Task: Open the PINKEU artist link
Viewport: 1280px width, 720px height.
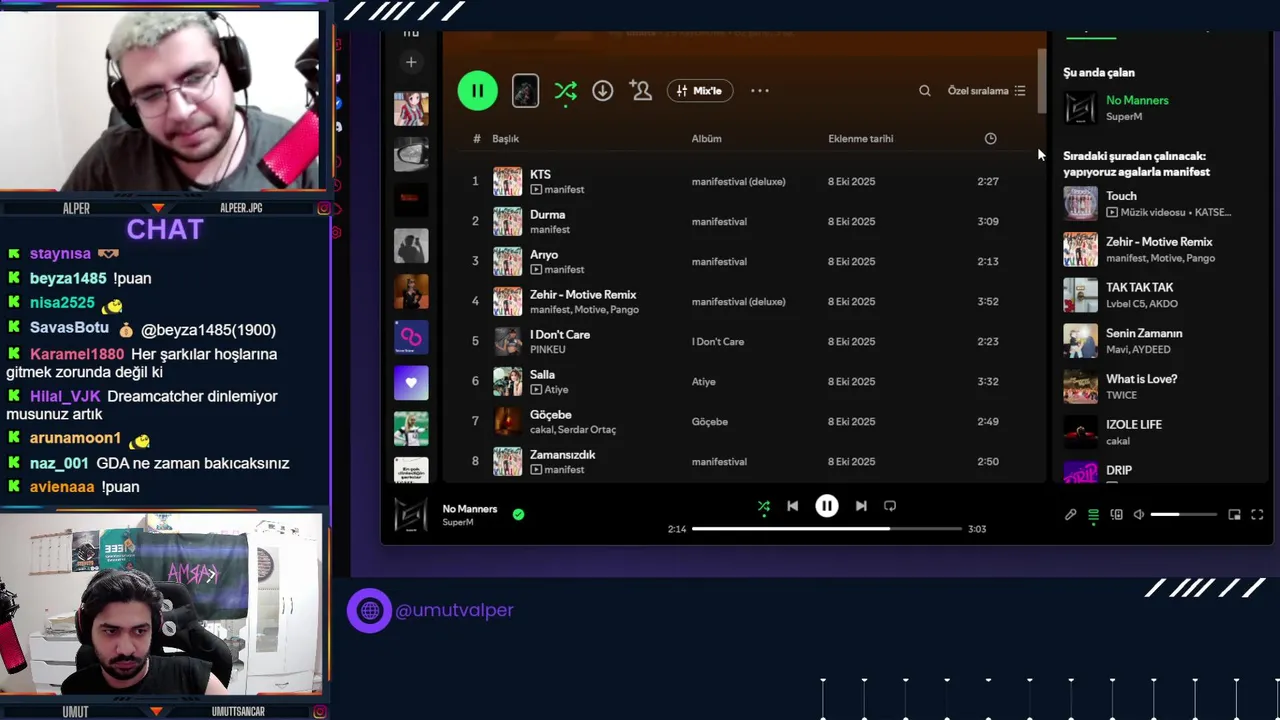Action: tap(547, 349)
